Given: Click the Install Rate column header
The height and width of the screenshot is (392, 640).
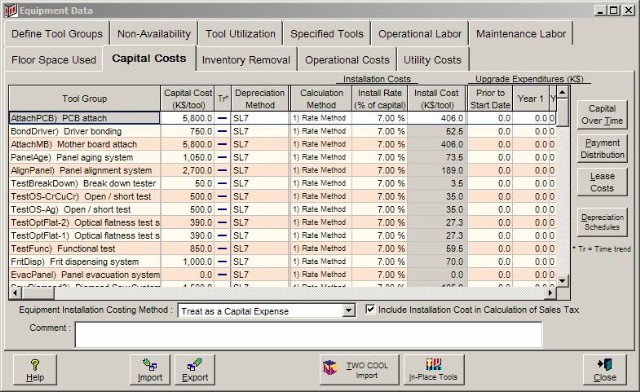Looking at the screenshot, I should tap(380, 98).
